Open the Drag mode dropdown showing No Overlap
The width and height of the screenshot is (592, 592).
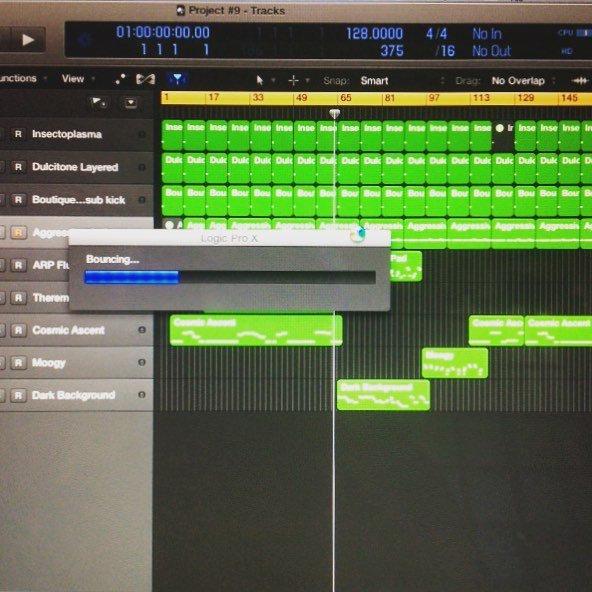click(x=523, y=81)
